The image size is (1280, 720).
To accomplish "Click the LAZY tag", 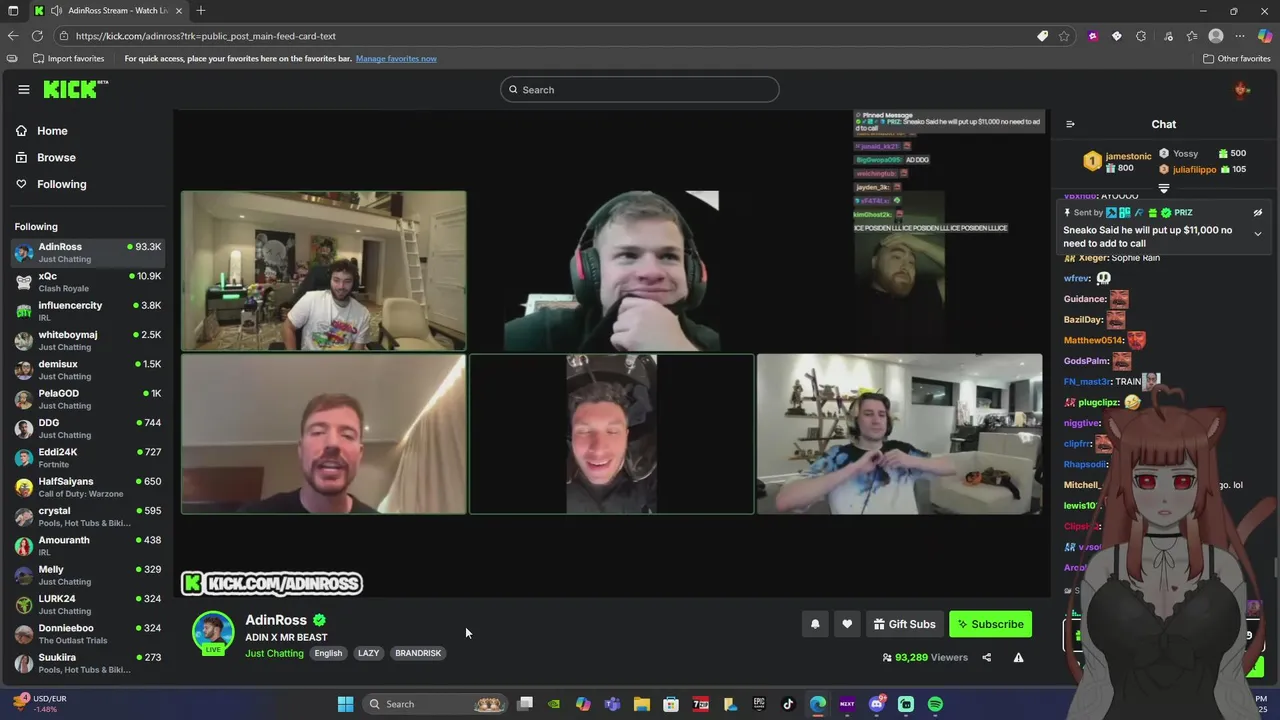I will click(x=369, y=653).
